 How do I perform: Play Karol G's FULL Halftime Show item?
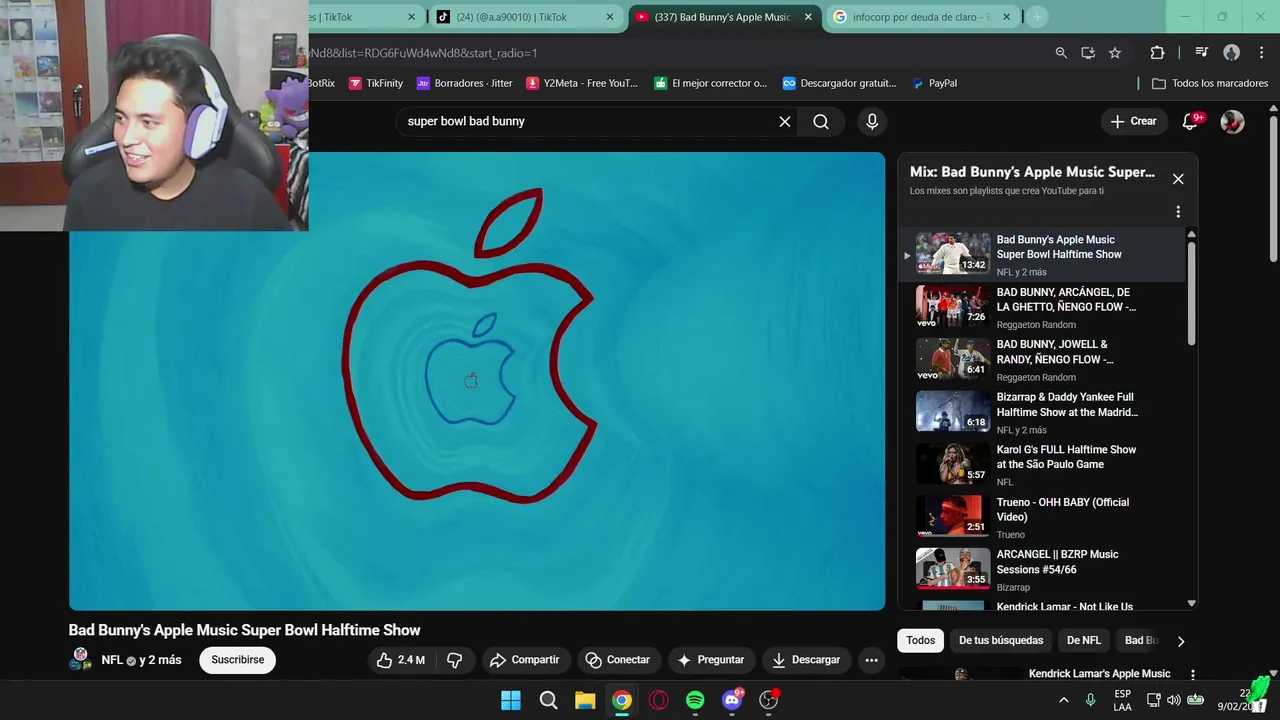point(1040,465)
